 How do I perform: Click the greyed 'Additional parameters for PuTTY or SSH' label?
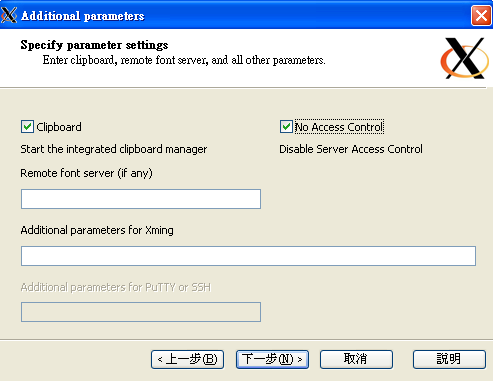116,287
